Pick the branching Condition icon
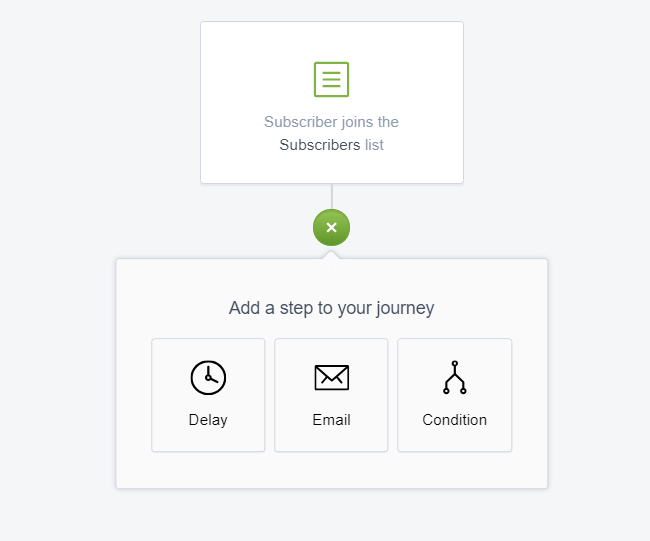 click(455, 377)
